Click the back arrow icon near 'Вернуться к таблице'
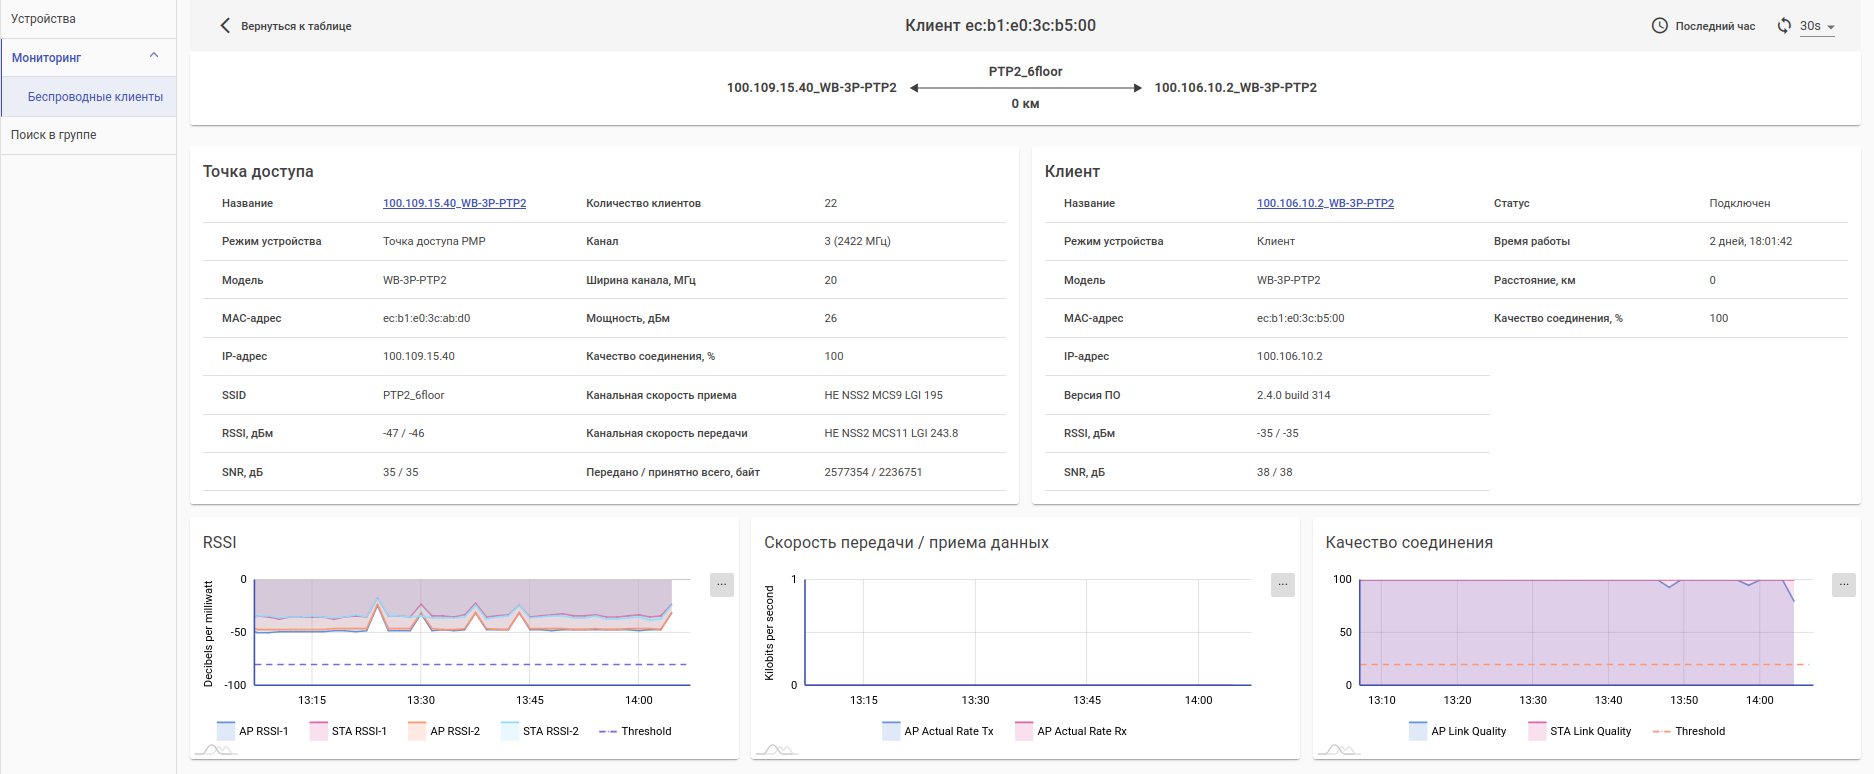Viewport: 1874px width, 774px height. click(225, 26)
